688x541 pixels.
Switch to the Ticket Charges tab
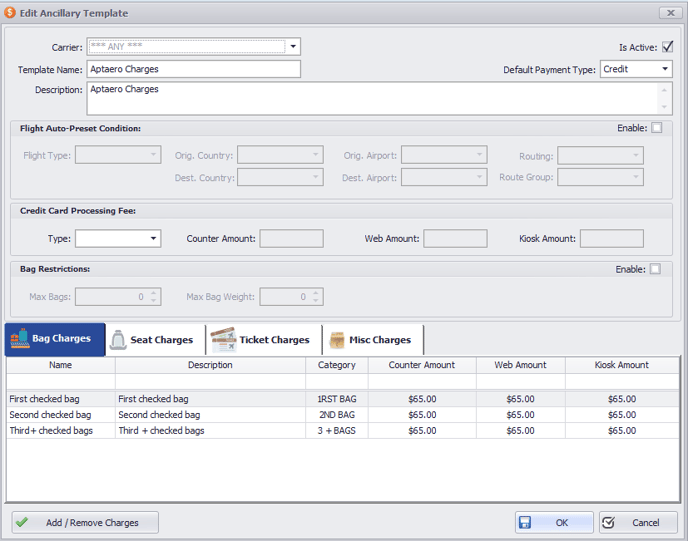point(264,340)
